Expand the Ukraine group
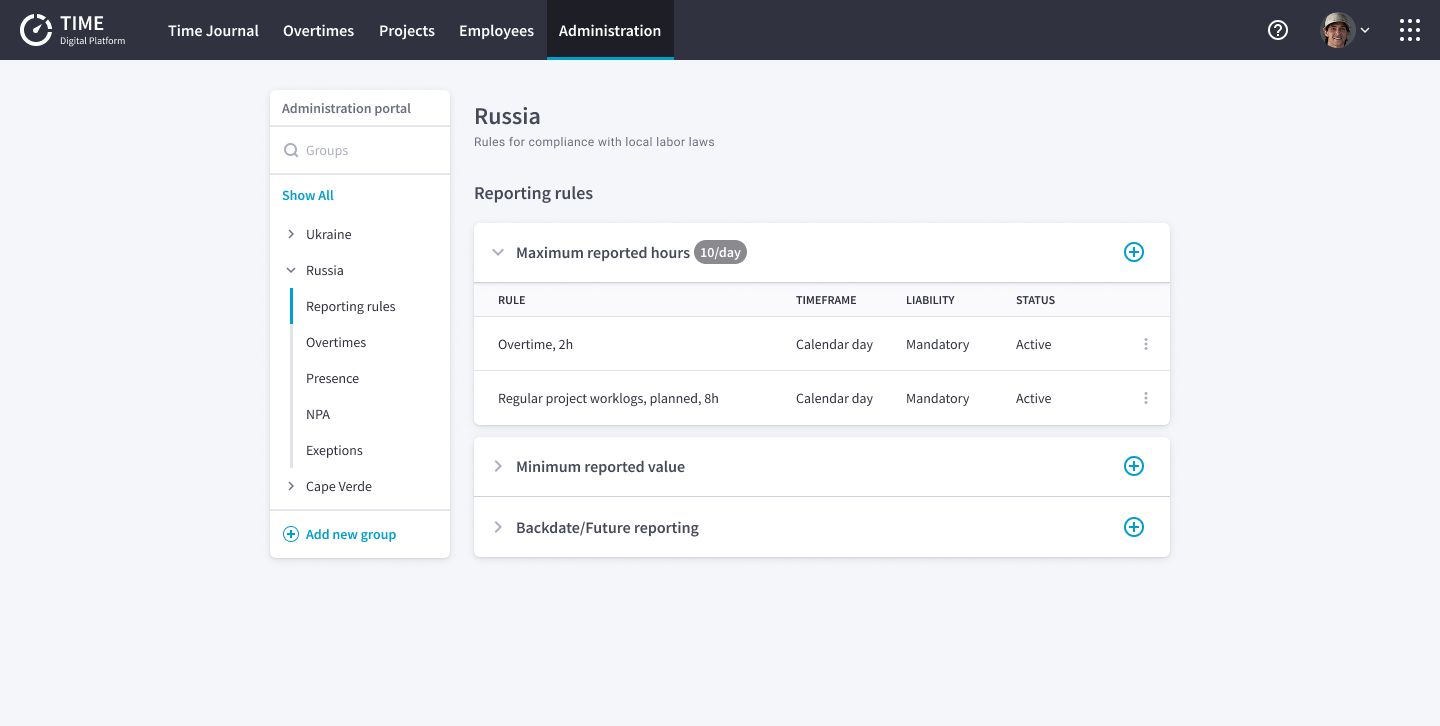Image resolution: width=1440 pixels, height=726 pixels. point(291,234)
